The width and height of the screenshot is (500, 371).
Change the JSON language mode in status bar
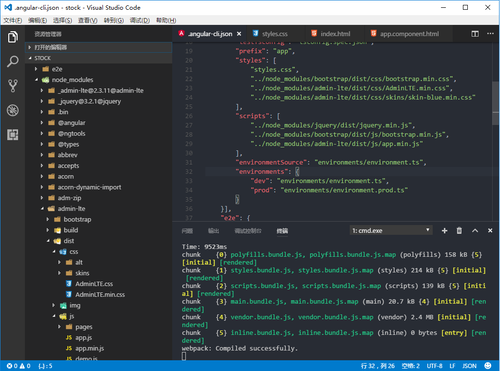[x=469, y=366]
